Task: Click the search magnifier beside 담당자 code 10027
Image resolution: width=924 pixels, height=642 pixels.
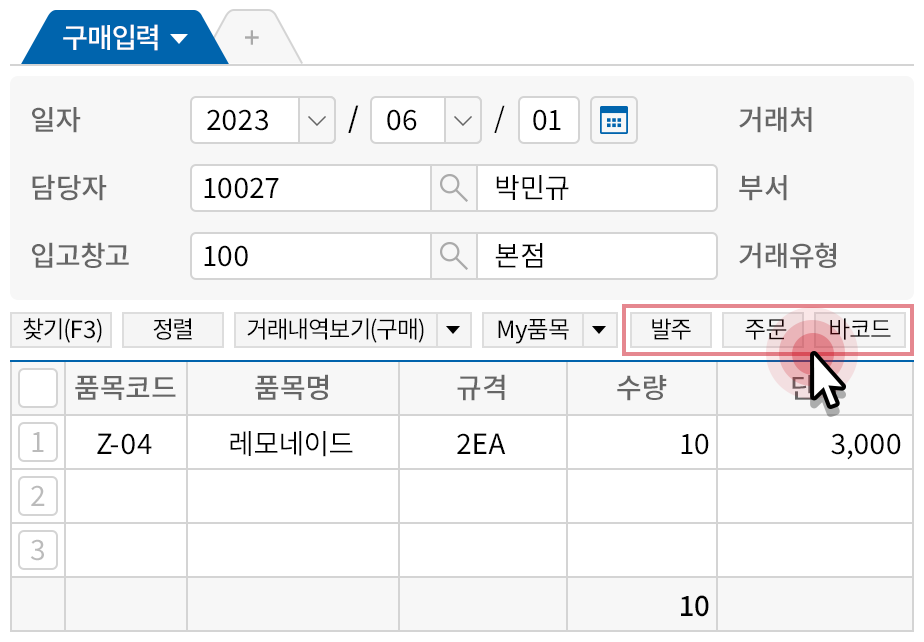Action: (453, 188)
